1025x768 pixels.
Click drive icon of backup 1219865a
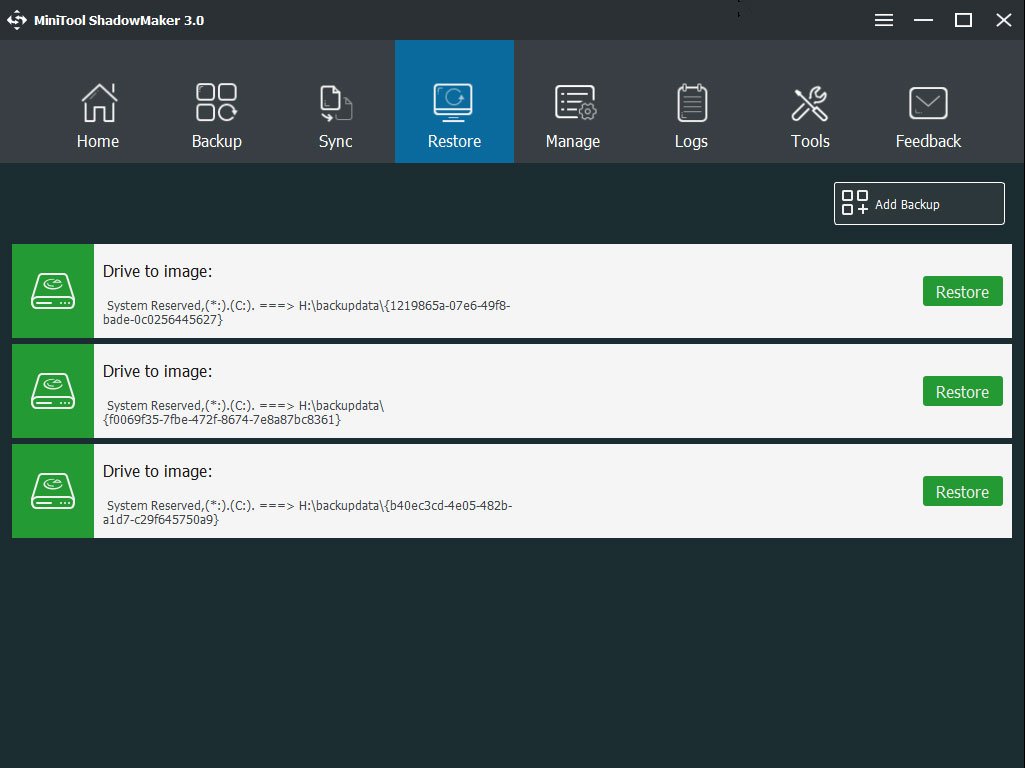[x=53, y=291]
